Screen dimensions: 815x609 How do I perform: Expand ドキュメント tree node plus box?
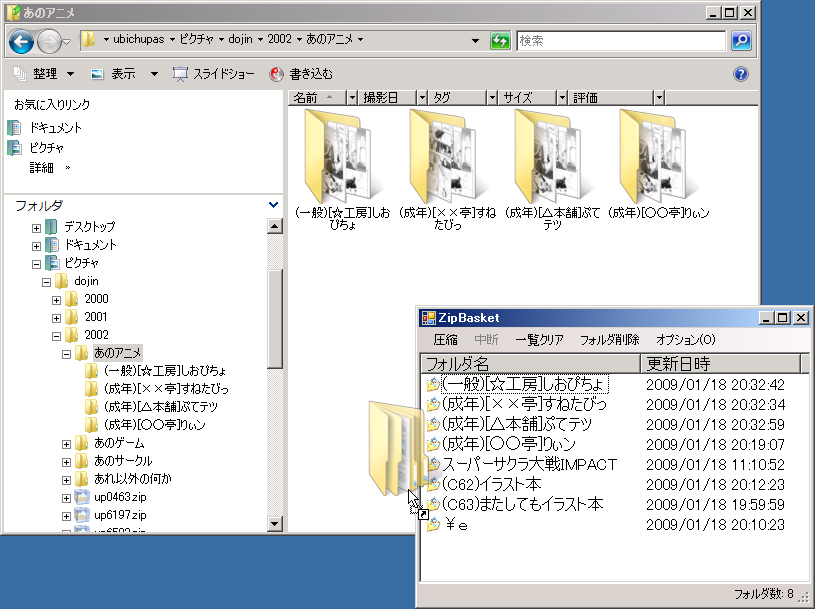click(36, 246)
